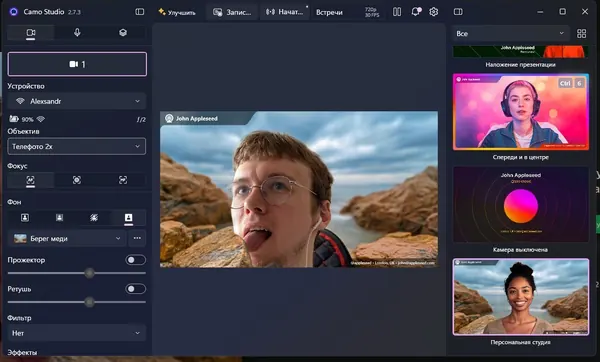Select the no background effect icon
Screen dimensions: 600x362
click(x=25, y=217)
